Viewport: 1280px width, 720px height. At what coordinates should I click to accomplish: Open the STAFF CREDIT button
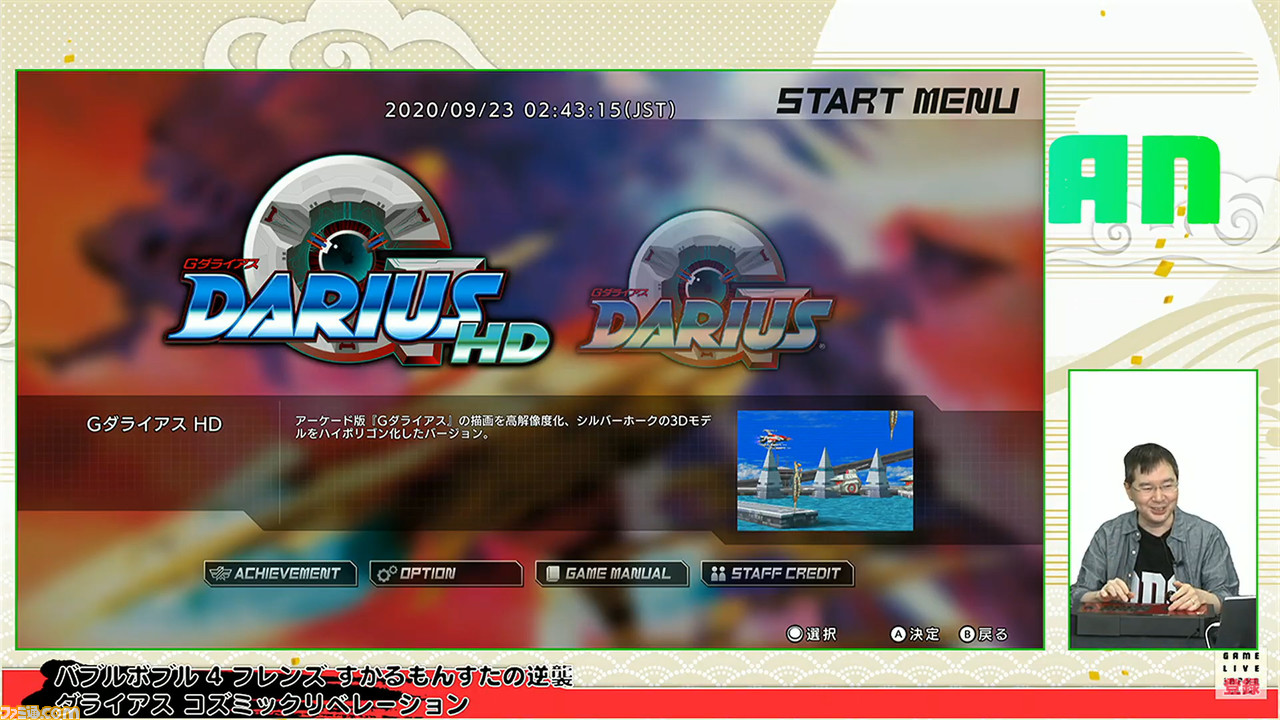pos(778,573)
